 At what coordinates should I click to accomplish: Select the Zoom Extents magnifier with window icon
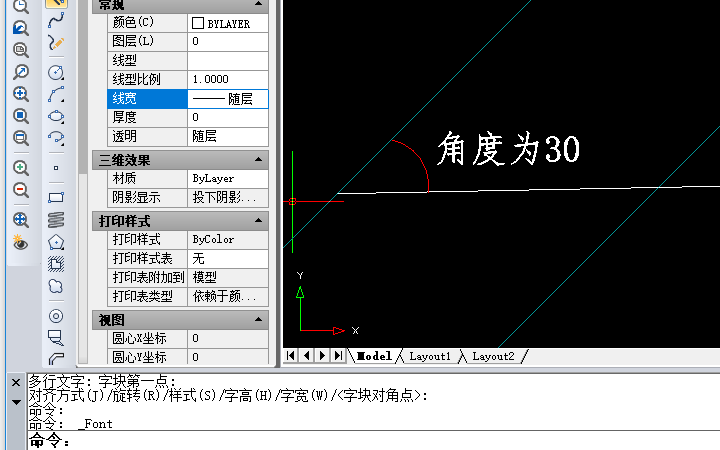pos(20,138)
